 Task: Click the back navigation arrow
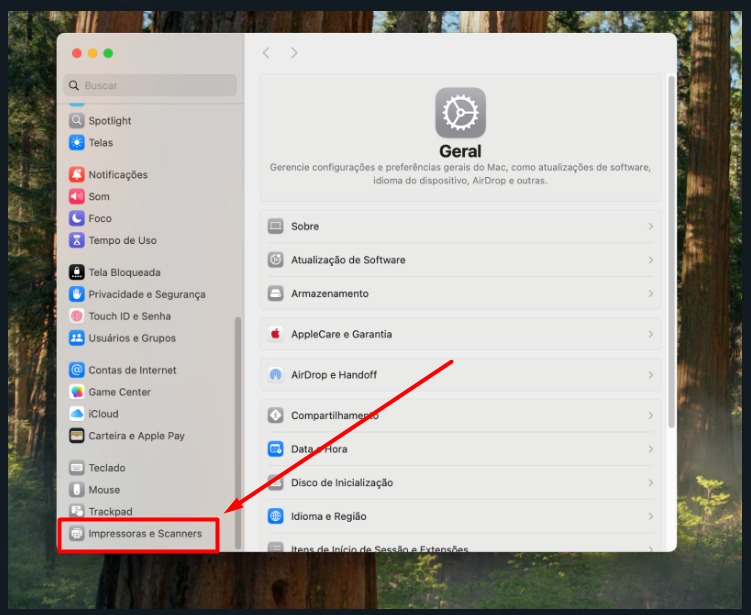[x=266, y=53]
